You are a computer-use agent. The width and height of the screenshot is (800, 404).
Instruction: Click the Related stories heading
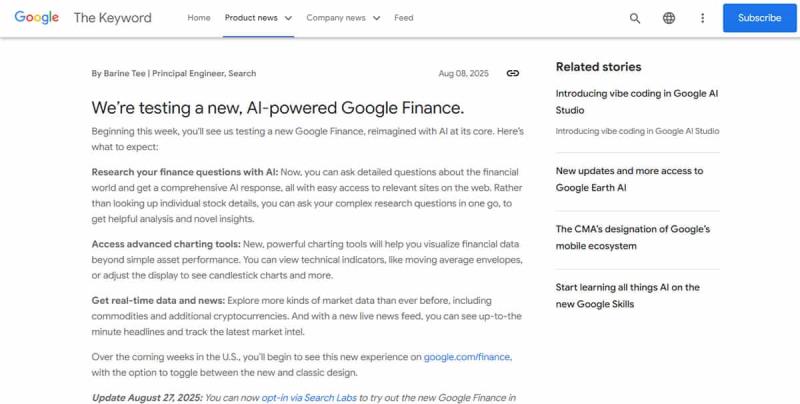(598, 67)
